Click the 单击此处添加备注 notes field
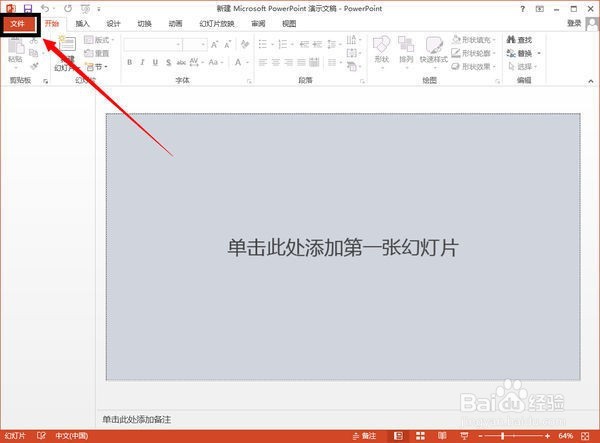600x443 pixels. tap(137, 419)
